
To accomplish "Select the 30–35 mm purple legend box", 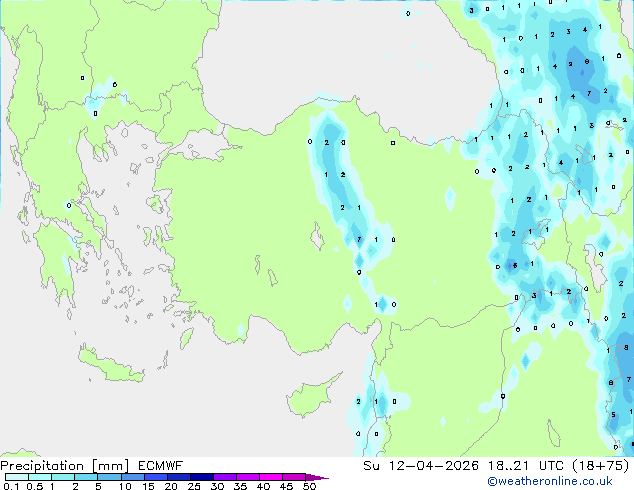I will pos(224,477).
